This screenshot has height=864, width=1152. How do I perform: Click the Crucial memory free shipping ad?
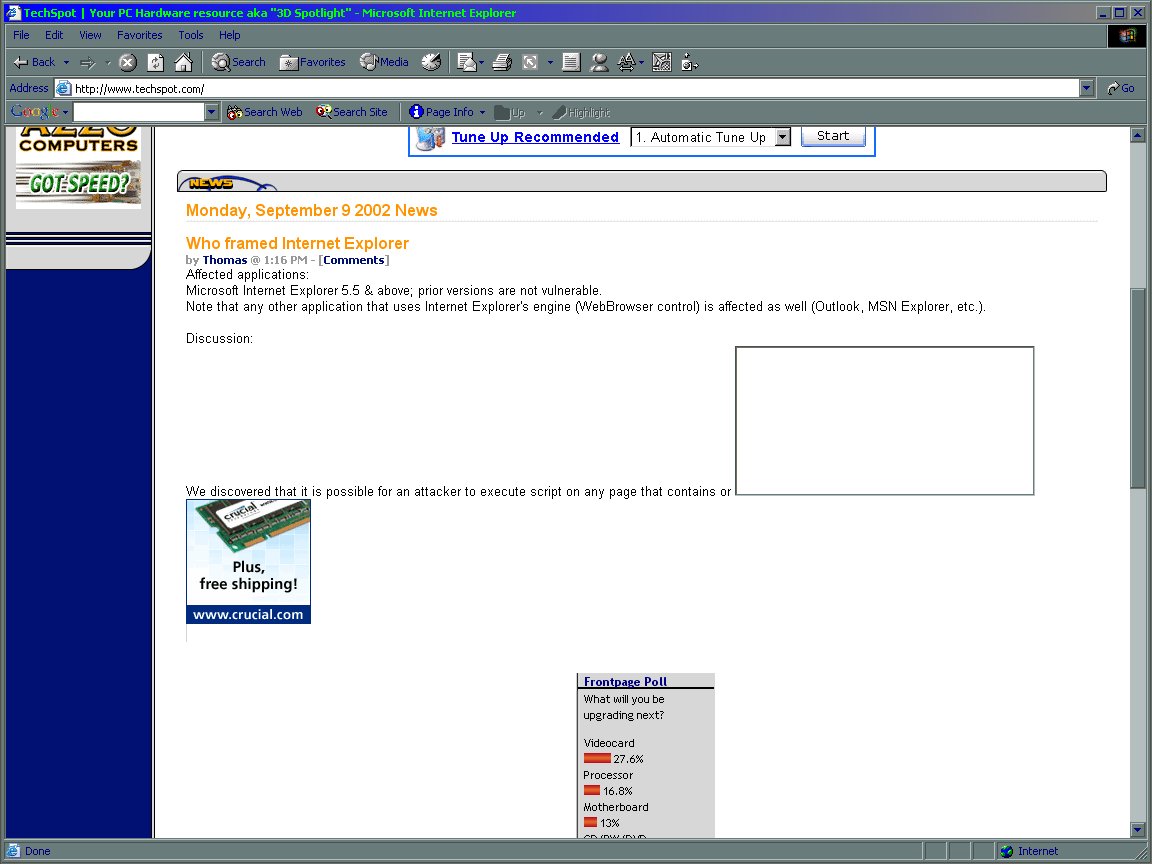point(248,562)
